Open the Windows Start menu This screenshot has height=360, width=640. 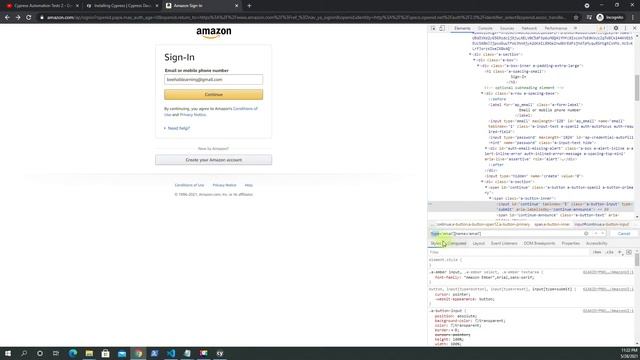coord(8,353)
